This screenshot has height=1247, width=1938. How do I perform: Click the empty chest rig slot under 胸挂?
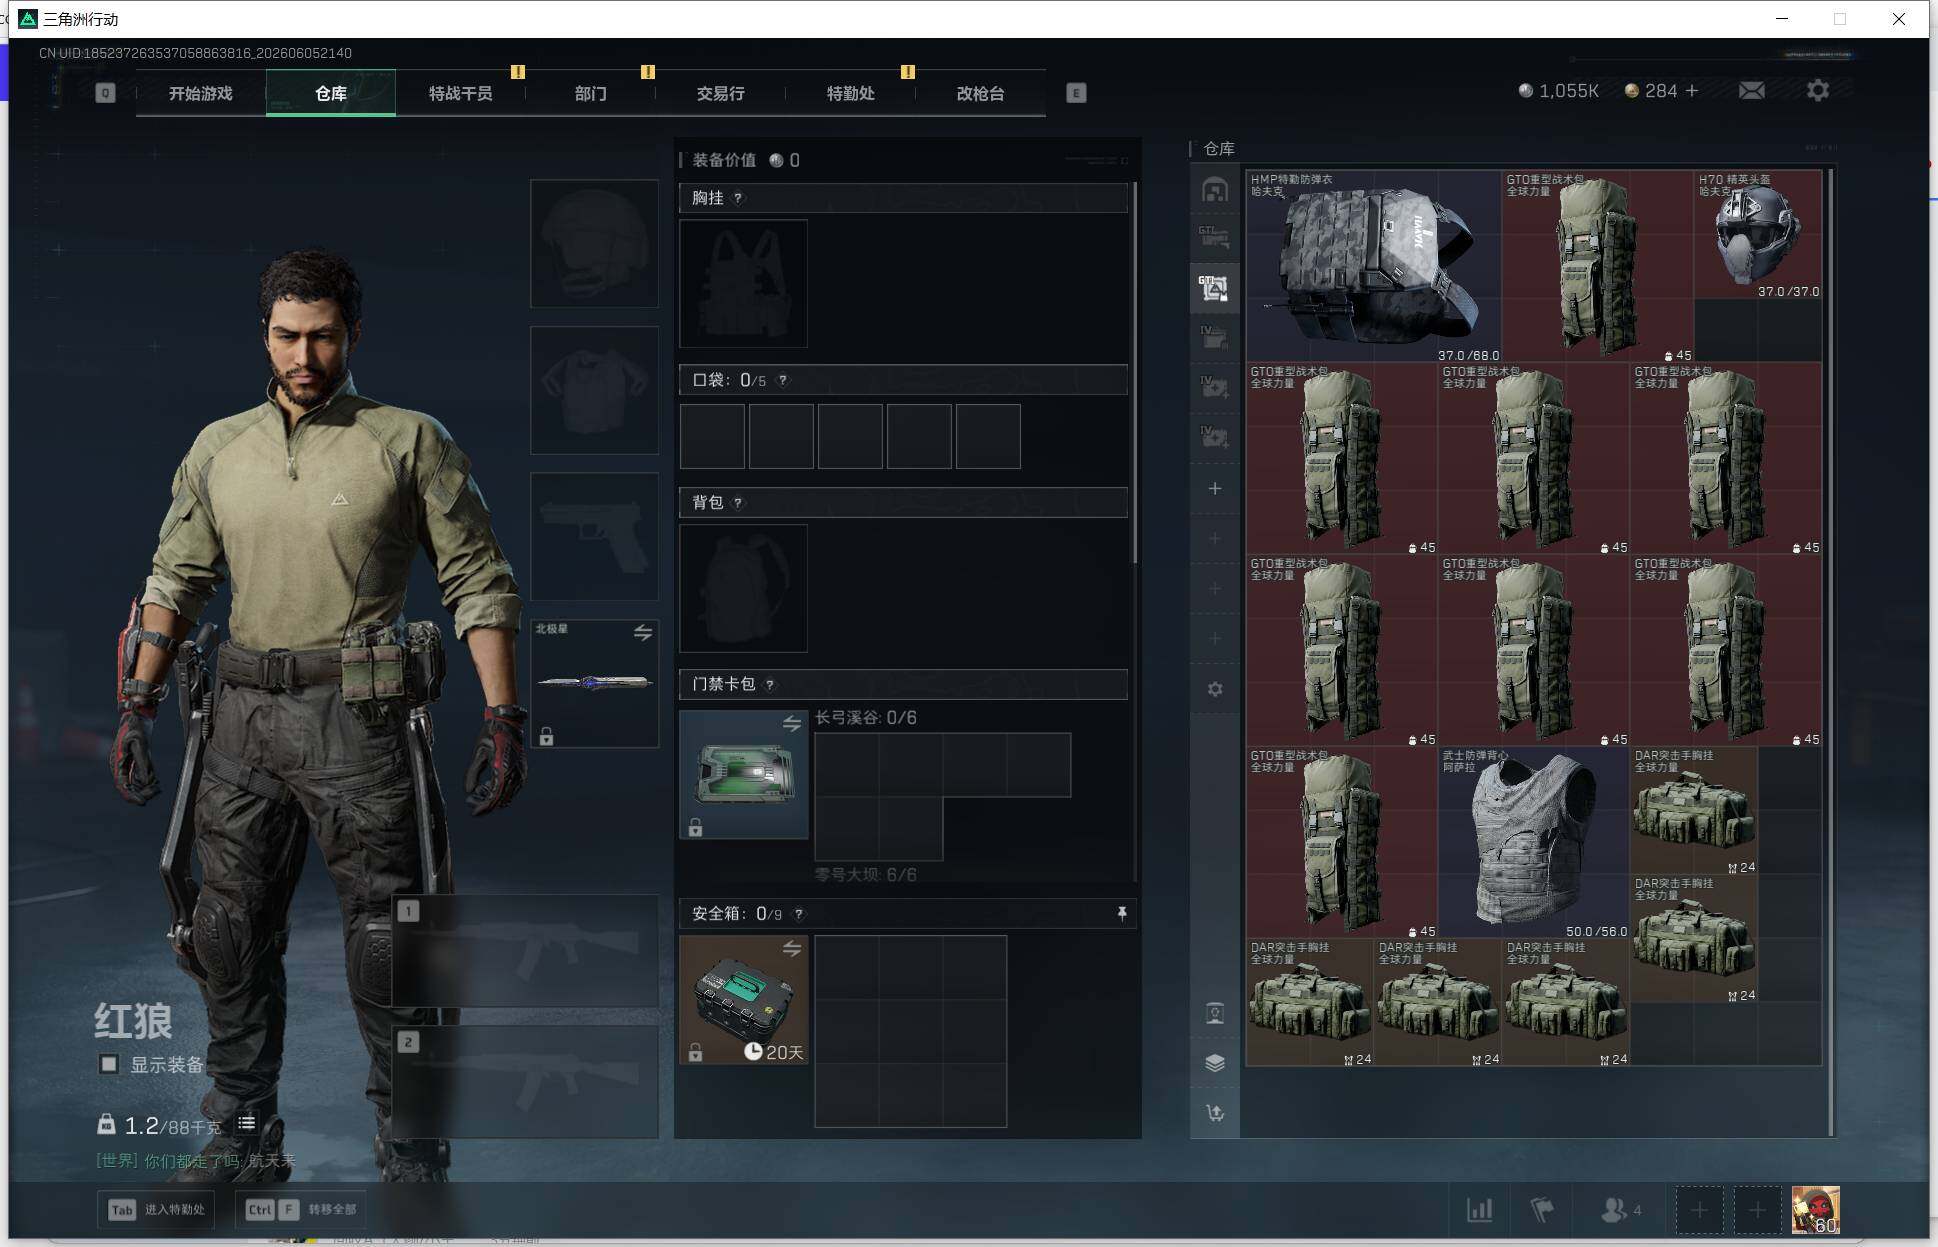[x=743, y=283]
